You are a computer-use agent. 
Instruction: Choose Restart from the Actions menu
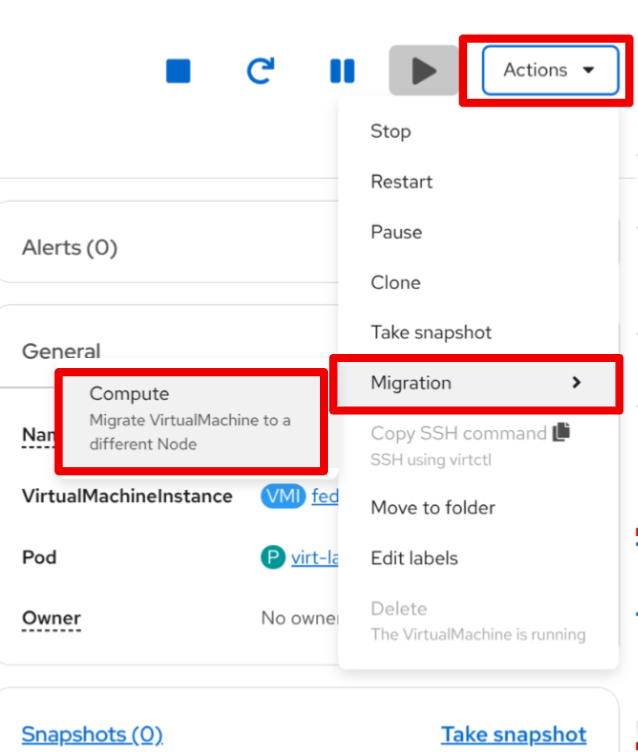[401, 182]
